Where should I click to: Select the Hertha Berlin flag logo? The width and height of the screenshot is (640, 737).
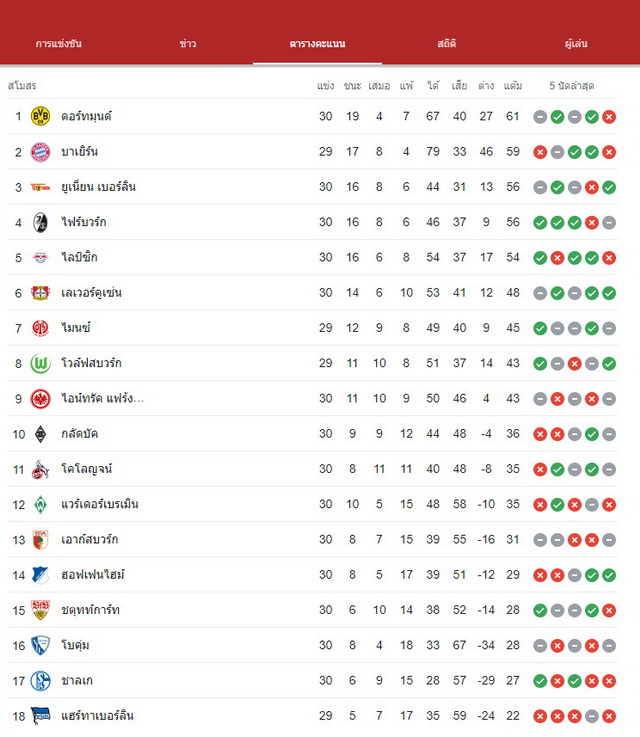coord(40,716)
